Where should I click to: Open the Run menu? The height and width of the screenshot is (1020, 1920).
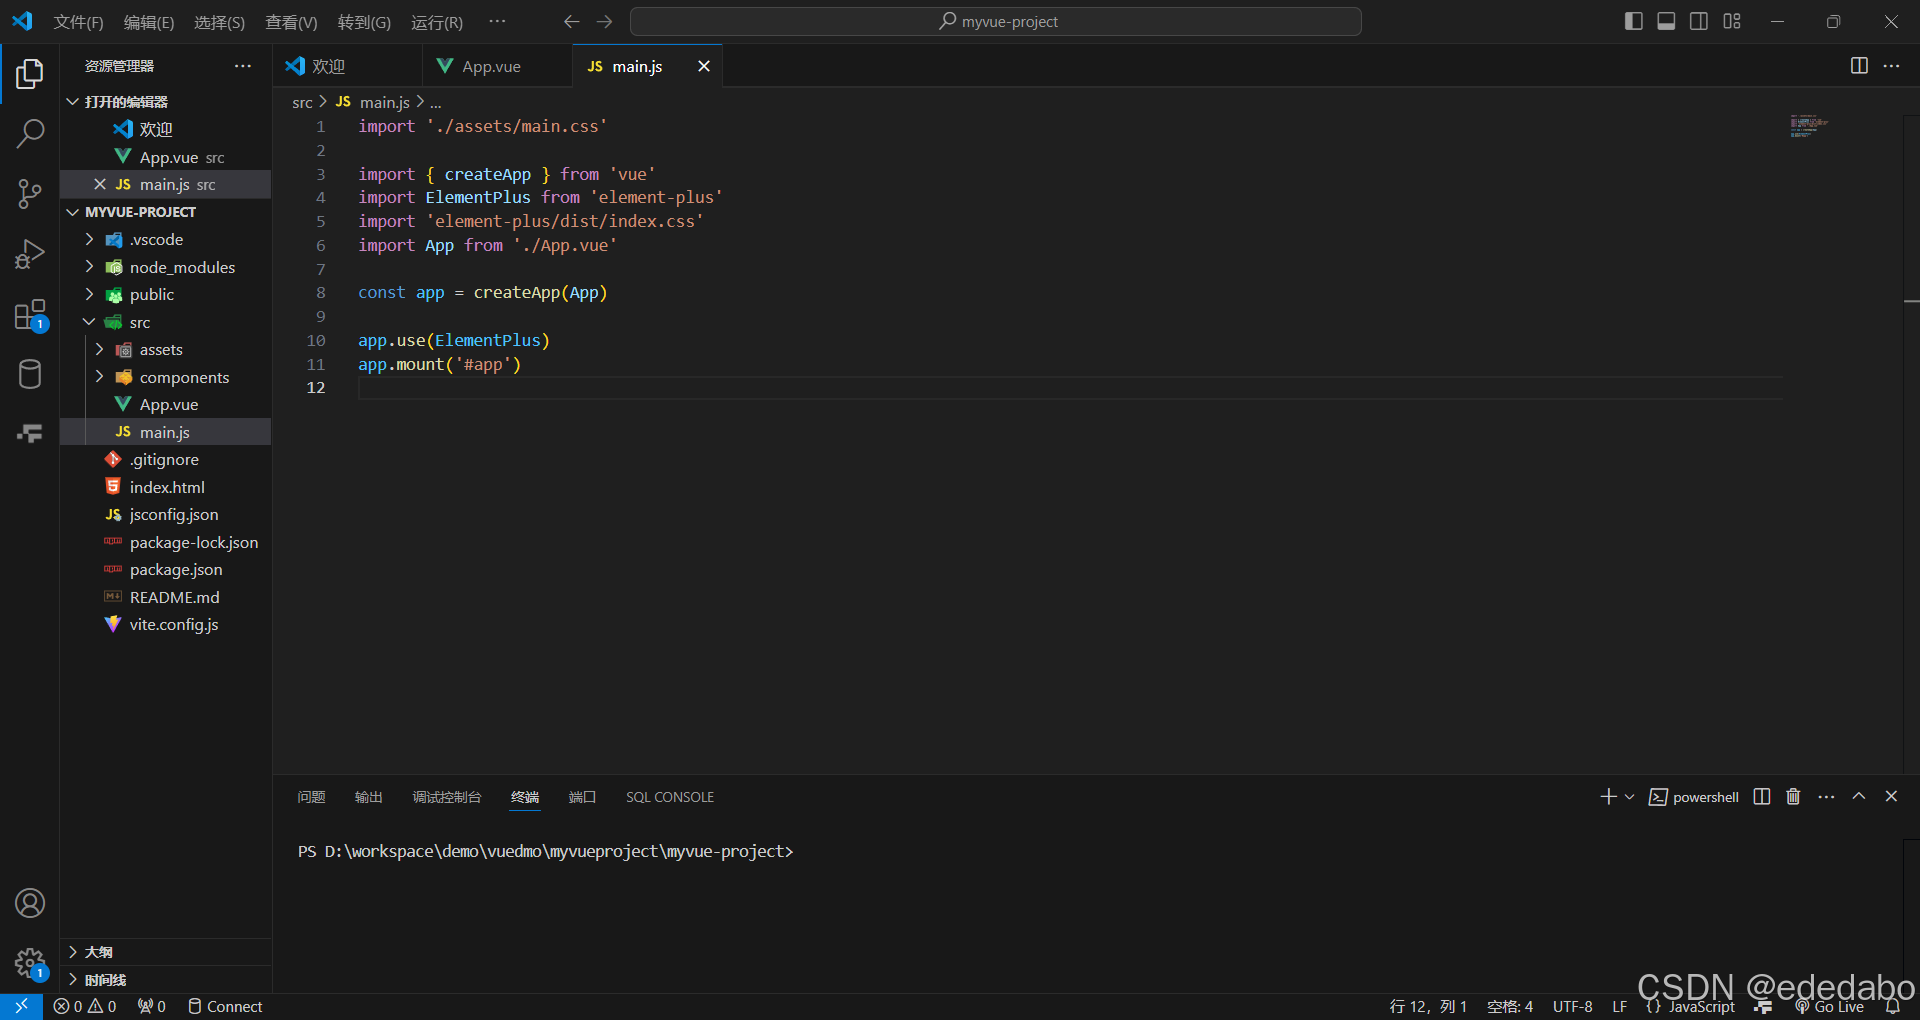437,22
